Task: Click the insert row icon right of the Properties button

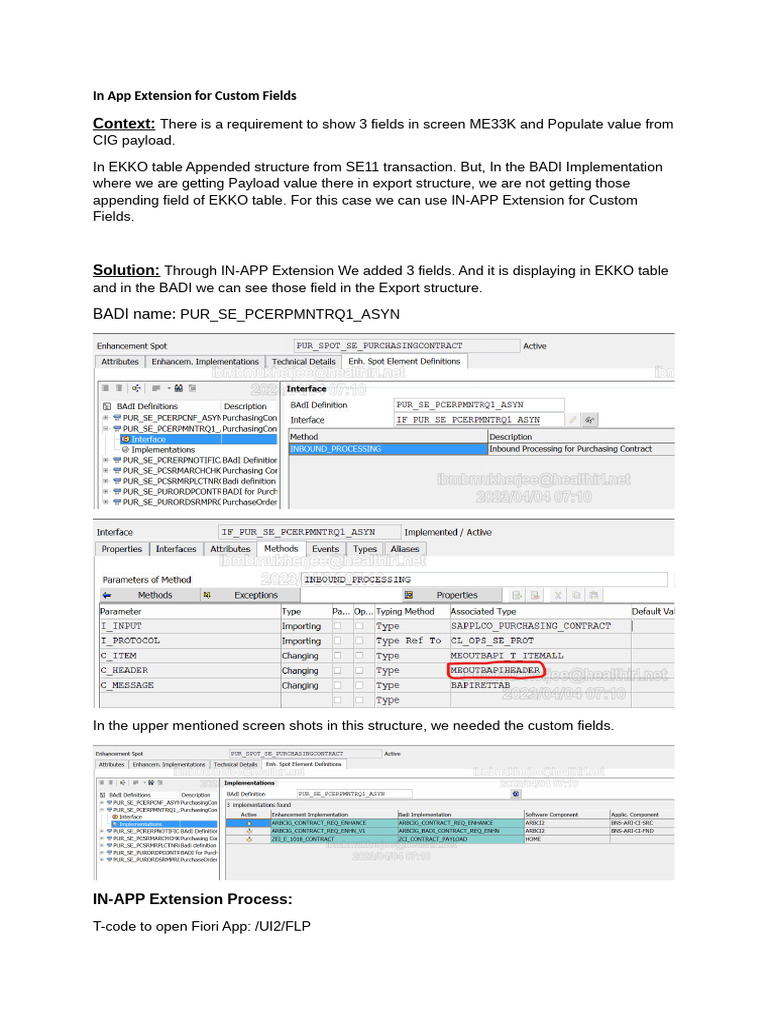Action: pyautogui.click(x=517, y=595)
